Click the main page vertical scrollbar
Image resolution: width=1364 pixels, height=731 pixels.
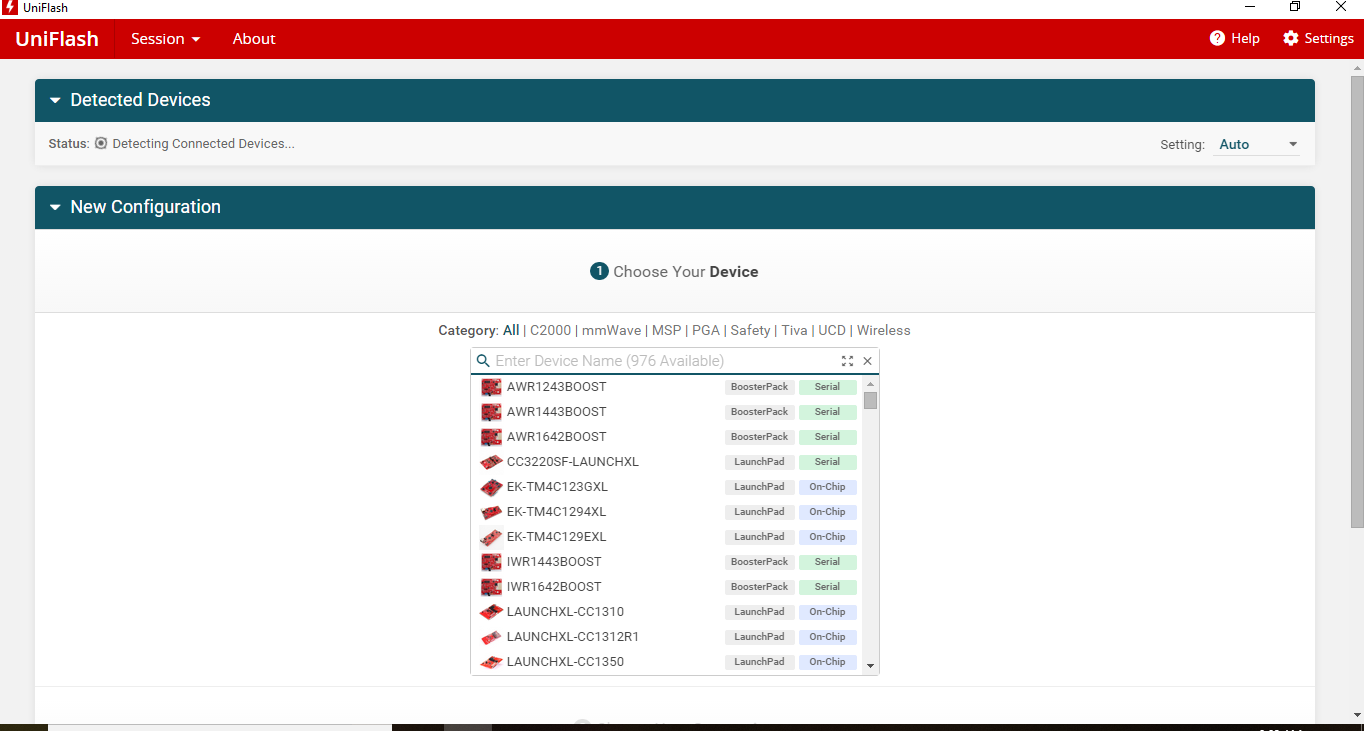(x=1357, y=300)
